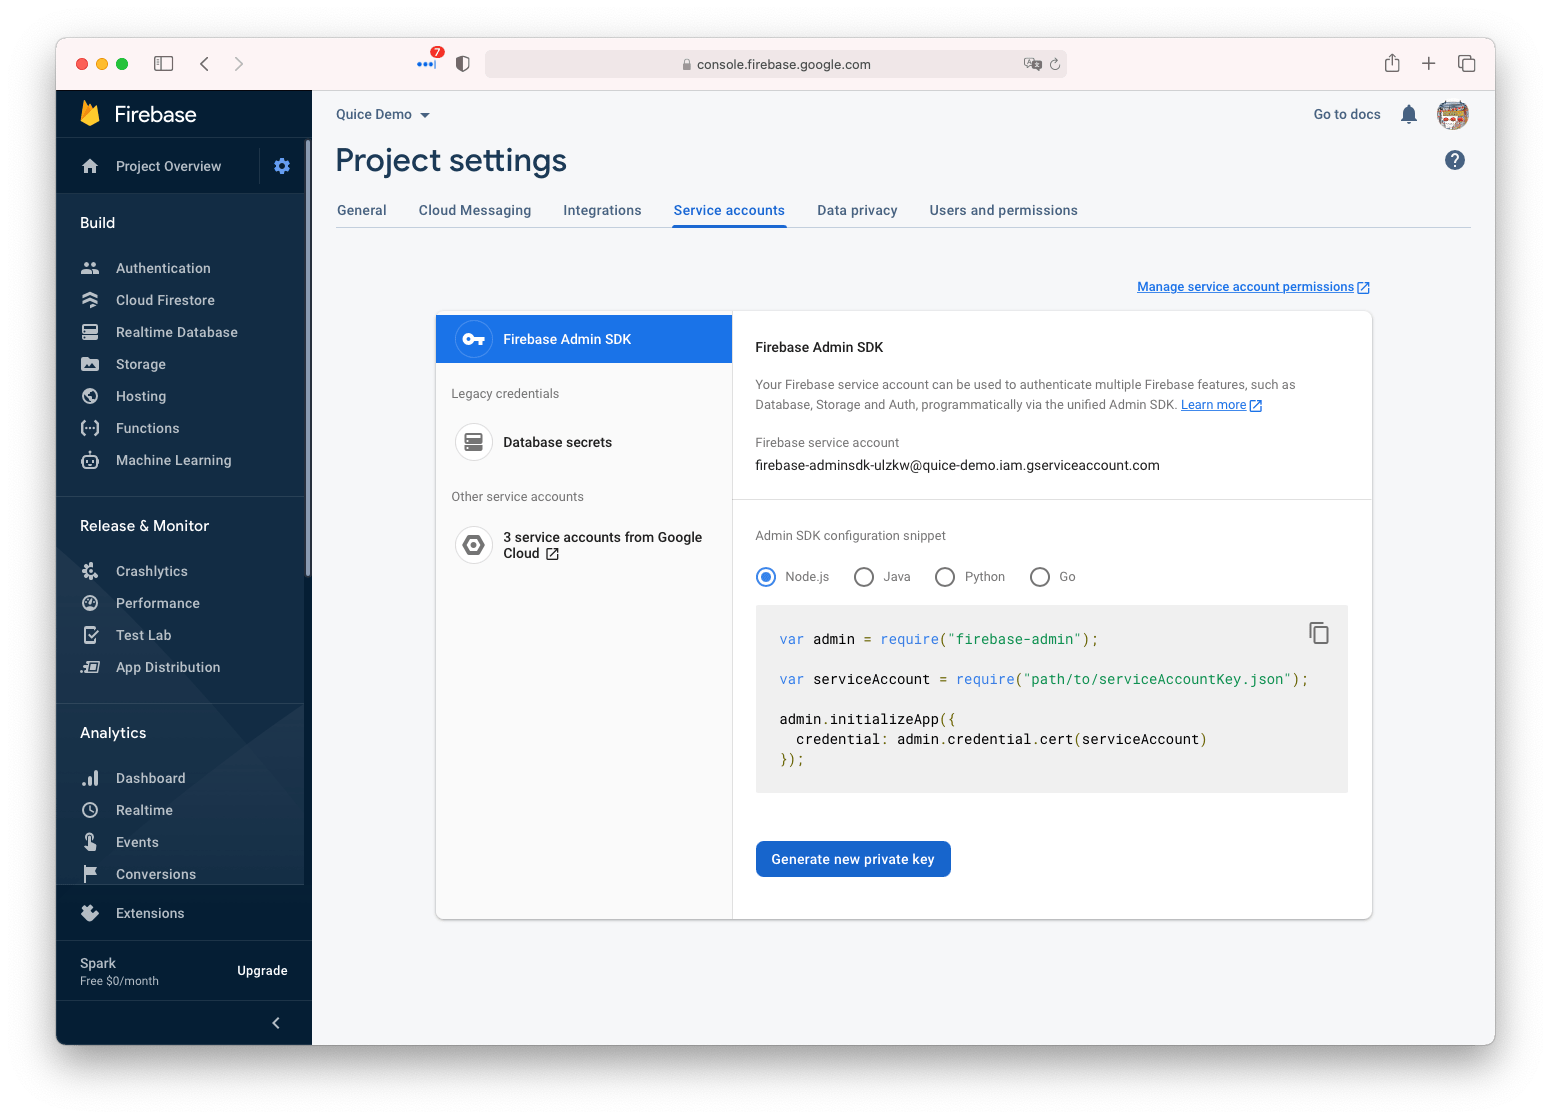Open the user account avatar
The image size is (1551, 1119).
click(1453, 115)
